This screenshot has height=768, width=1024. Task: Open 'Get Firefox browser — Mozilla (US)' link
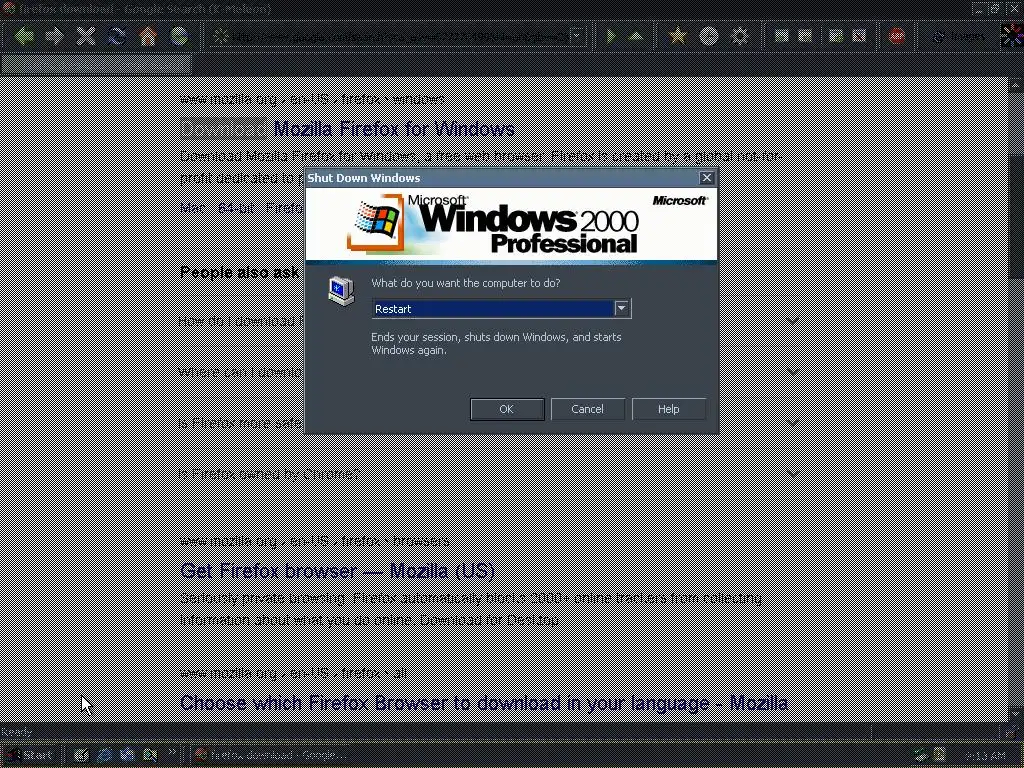[337, 571]
